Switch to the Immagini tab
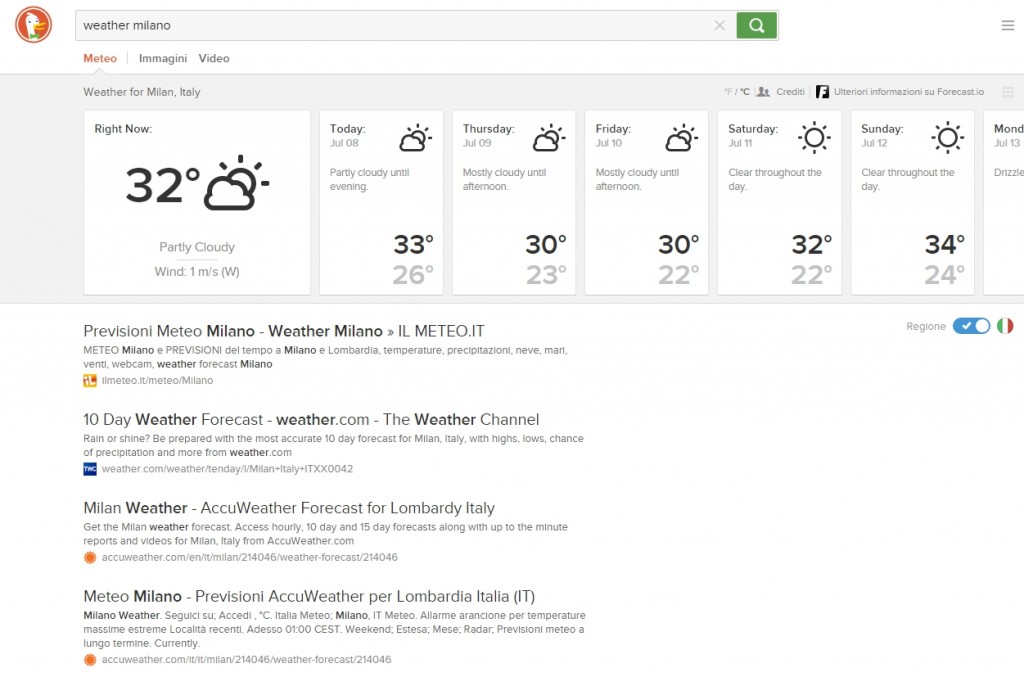 163,58
